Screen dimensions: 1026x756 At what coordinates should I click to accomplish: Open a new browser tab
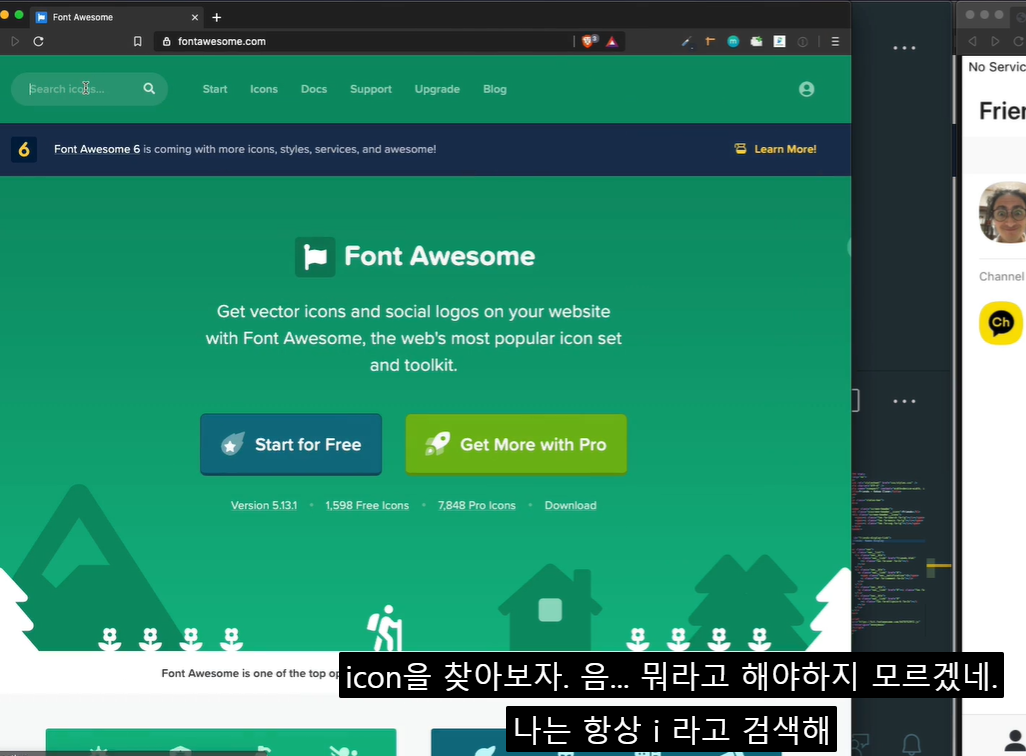click(x=217, y=18)
